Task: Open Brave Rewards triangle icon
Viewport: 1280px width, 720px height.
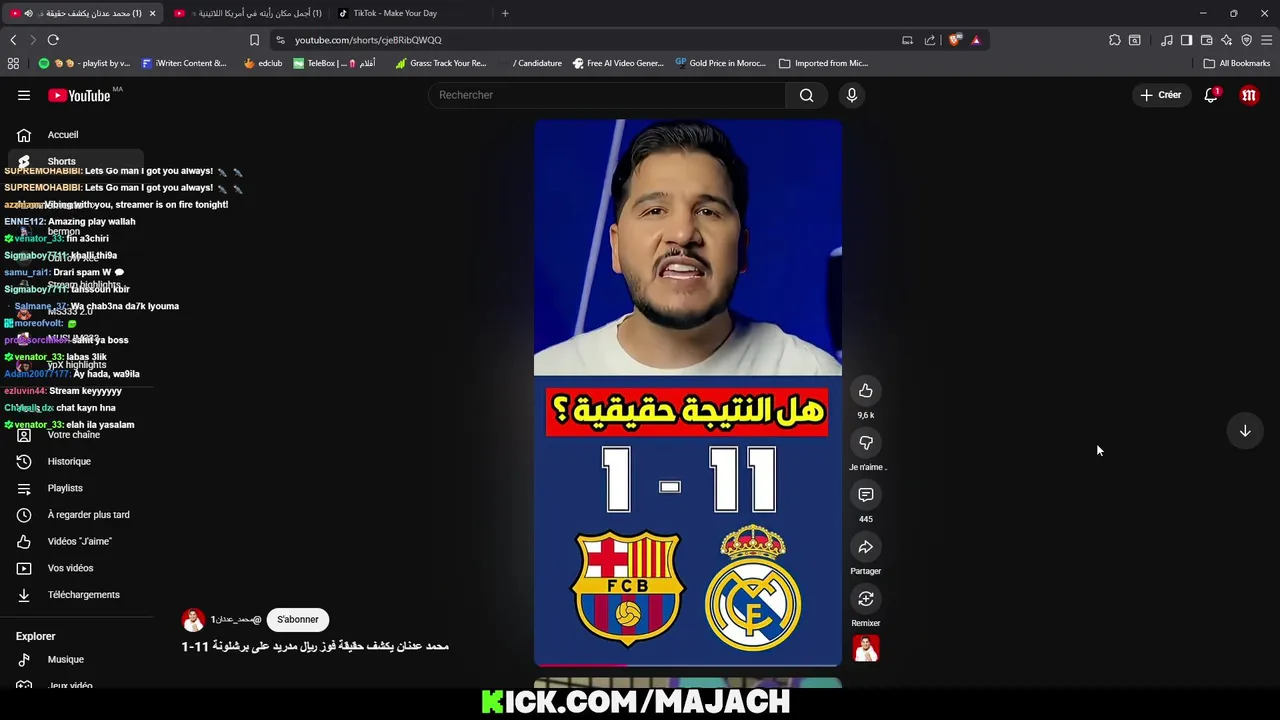Action: coord(976,40)
